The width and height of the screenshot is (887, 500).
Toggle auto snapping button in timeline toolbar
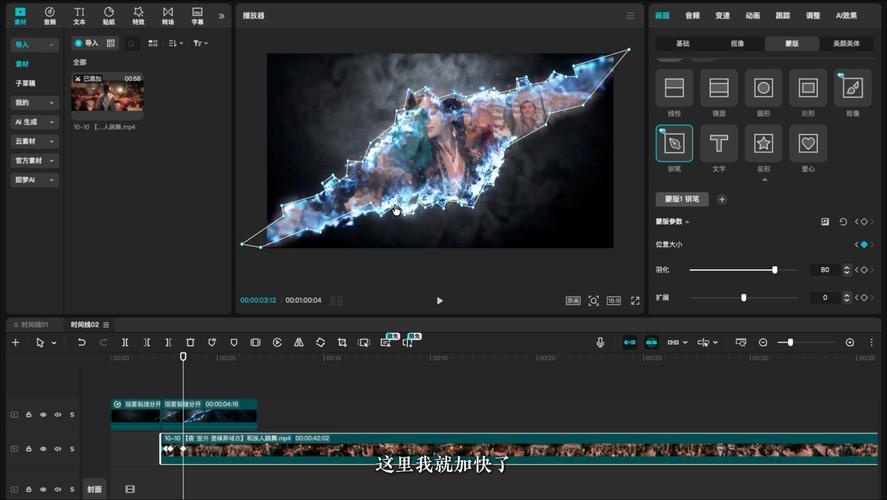651,342
